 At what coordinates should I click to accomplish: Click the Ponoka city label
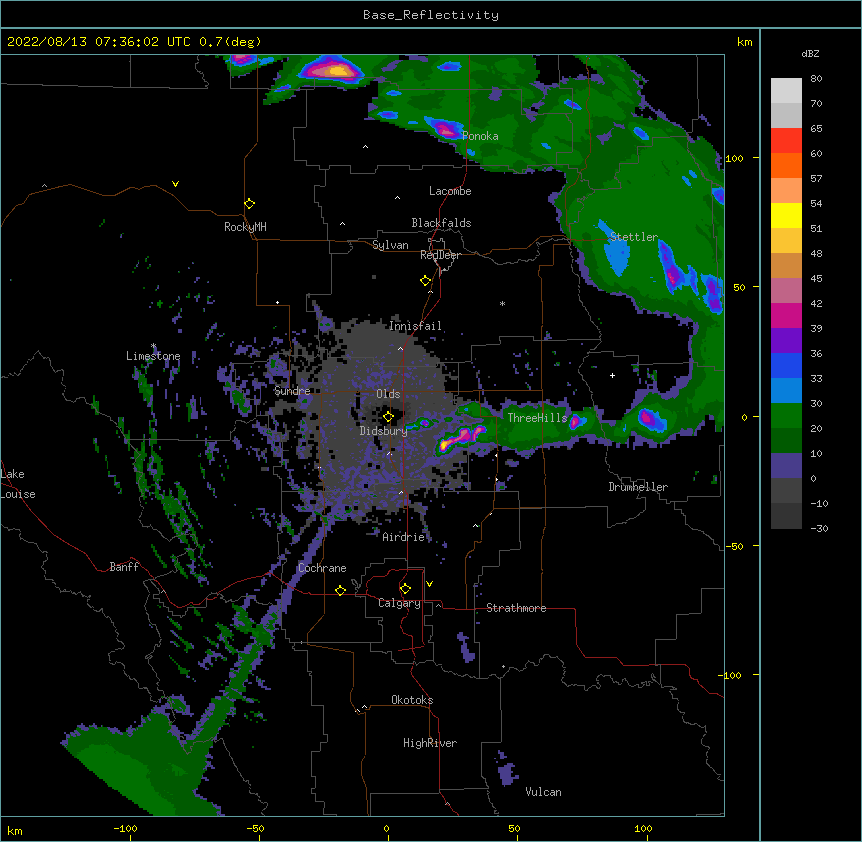coord(480,136)
